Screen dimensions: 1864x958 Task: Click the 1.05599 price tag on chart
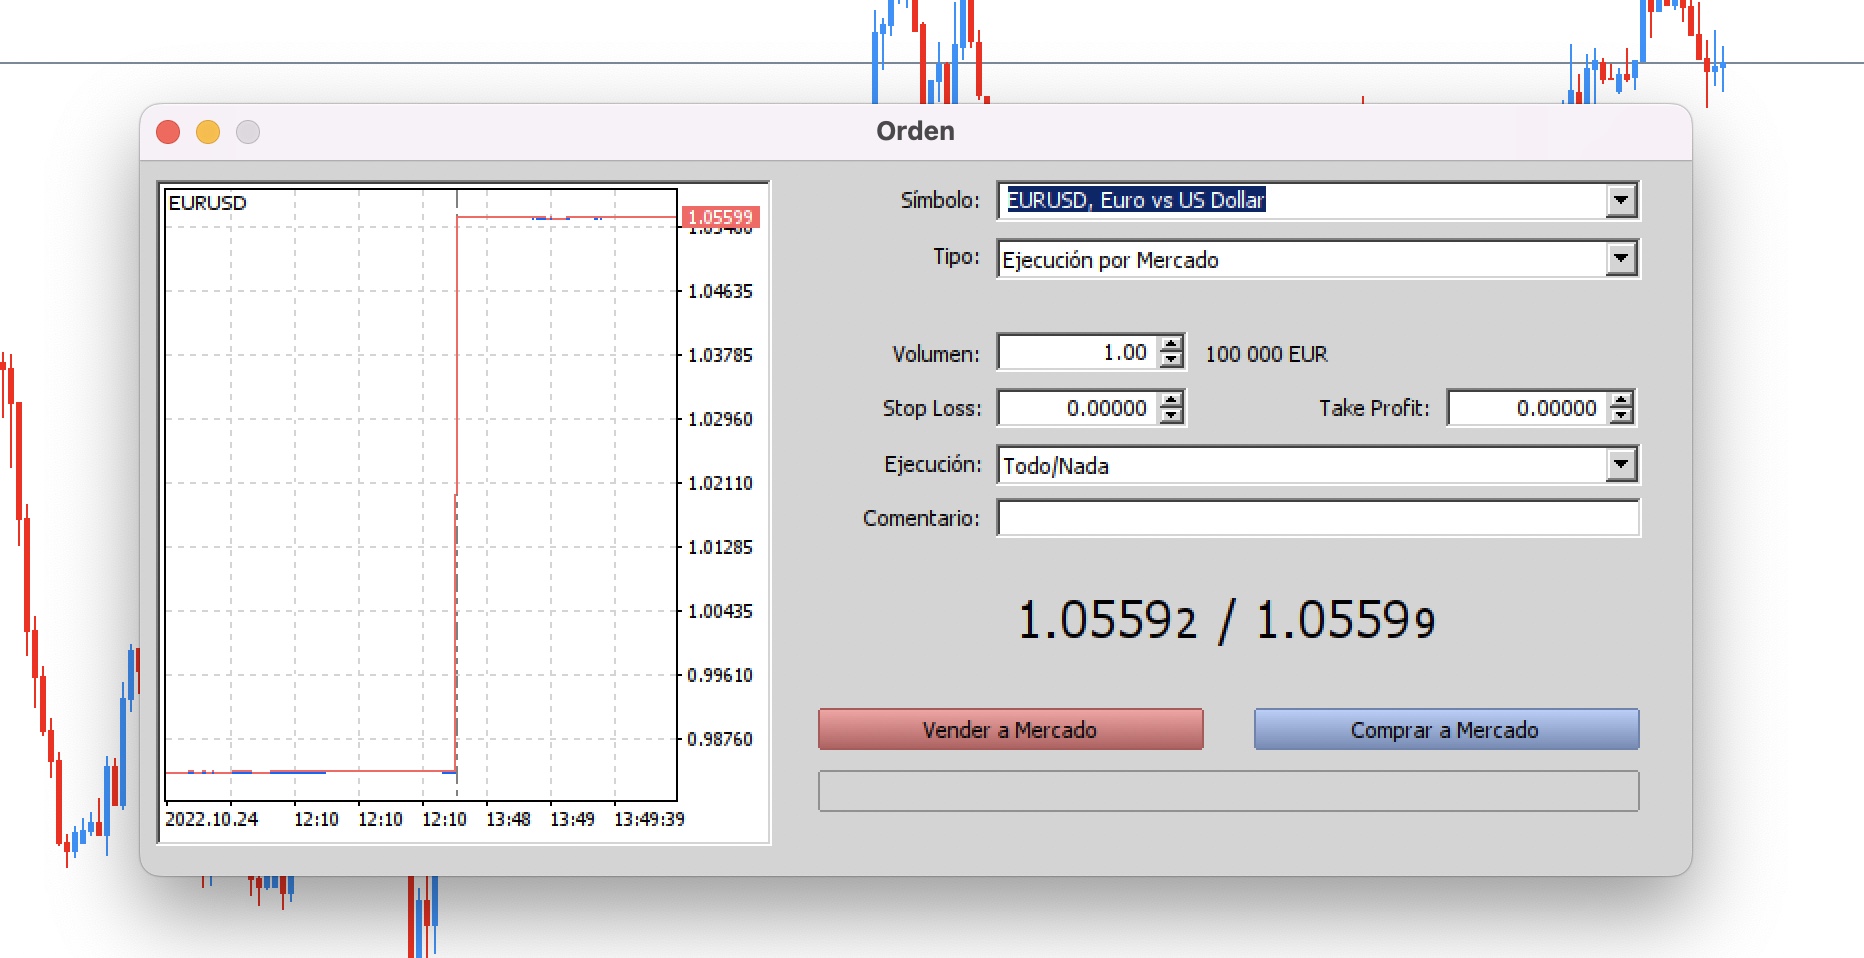[720, 217]
